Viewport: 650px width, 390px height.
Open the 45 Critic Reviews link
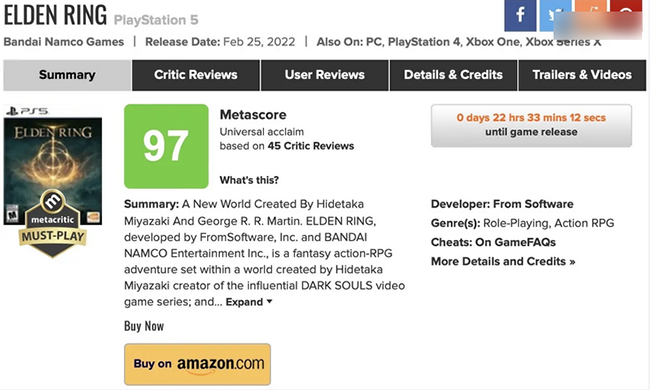(x=311, y=146)
